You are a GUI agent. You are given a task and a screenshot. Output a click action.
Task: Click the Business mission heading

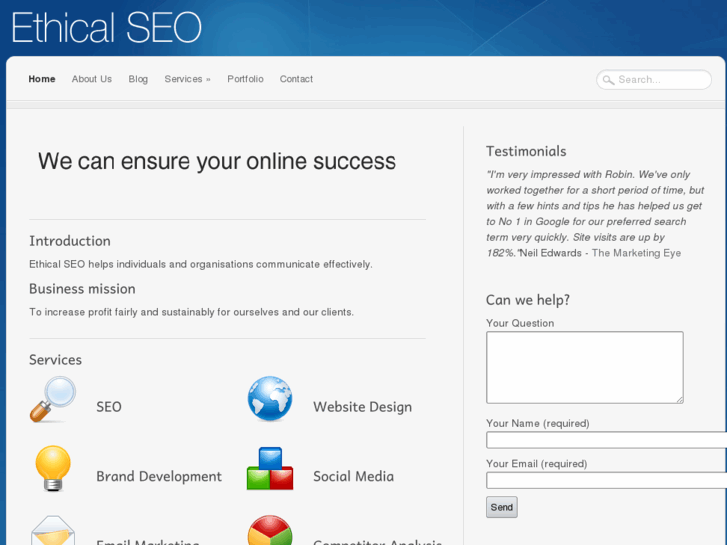(83, 289)
